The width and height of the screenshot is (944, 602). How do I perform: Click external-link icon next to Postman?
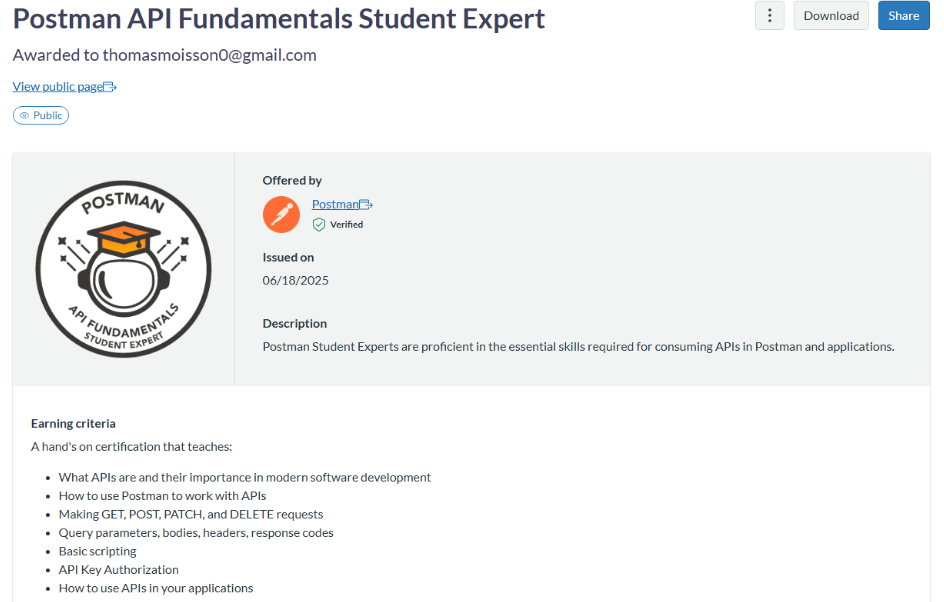click(x=366, y=204)
